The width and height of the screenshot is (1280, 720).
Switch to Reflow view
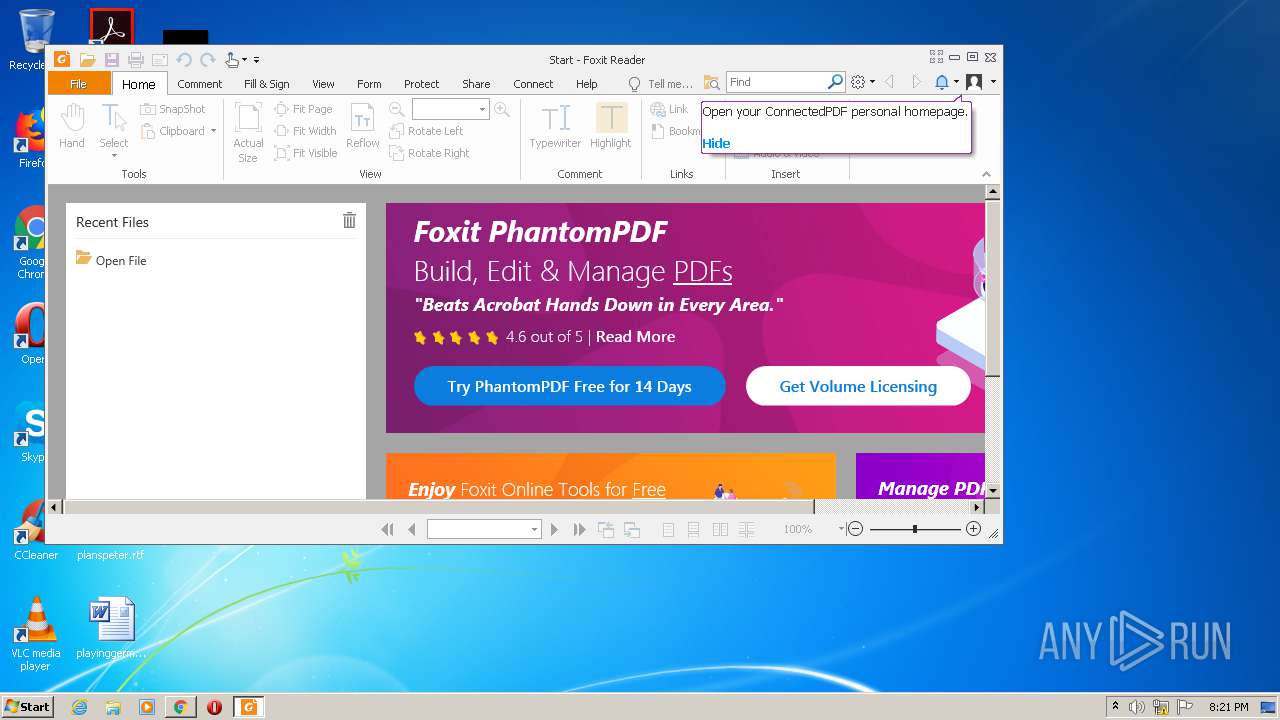[362, 126]
